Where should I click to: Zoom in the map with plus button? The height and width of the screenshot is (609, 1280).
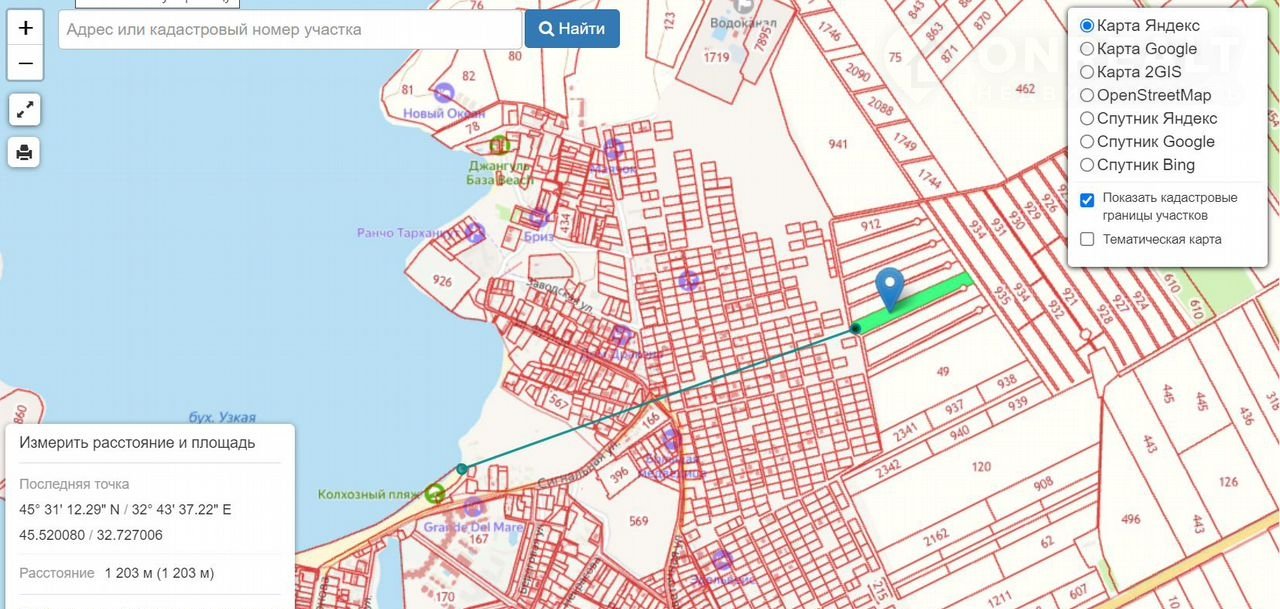pos(25,28)
